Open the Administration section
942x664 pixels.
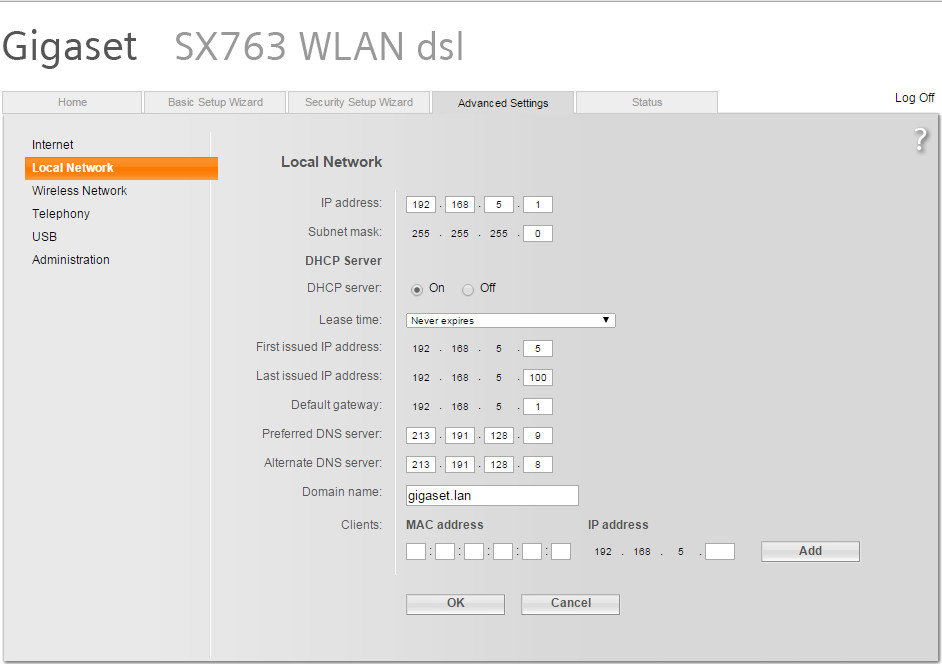point(71,260)
